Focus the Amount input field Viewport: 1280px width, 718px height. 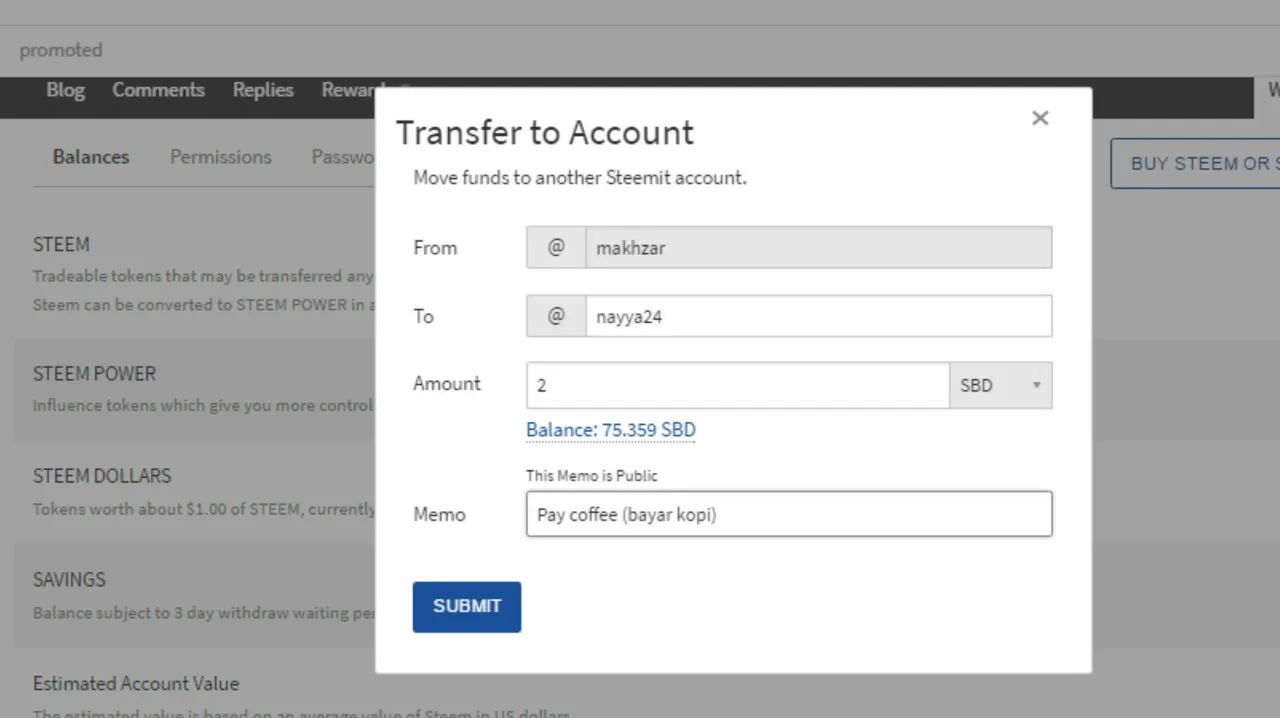(738, 385)
